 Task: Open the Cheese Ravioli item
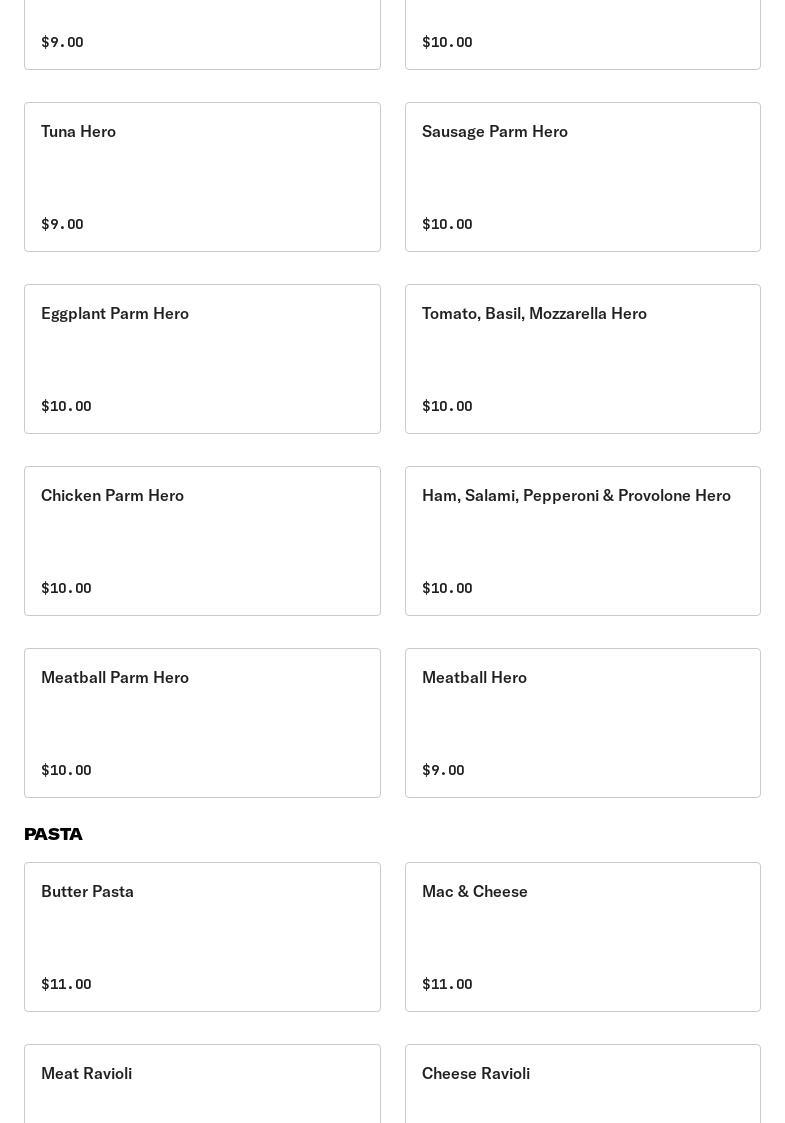click(582, 1085)
